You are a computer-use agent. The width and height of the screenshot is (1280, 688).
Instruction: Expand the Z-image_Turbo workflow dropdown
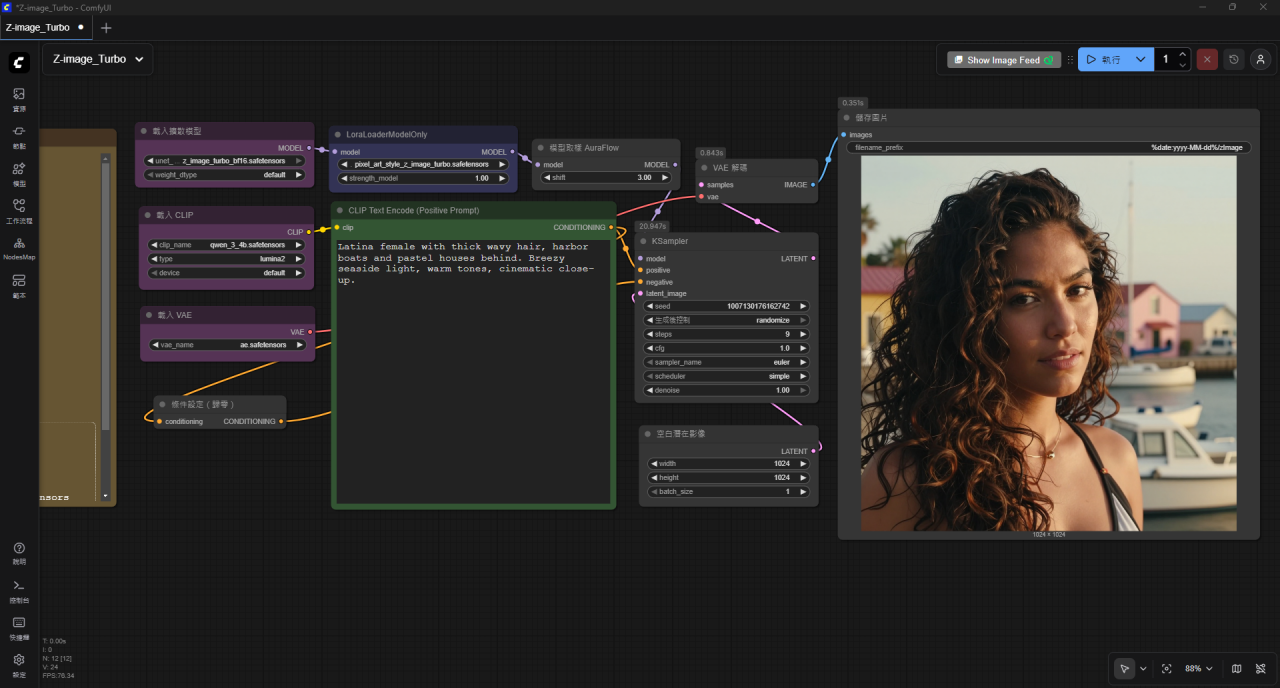(x=139, y=59)
